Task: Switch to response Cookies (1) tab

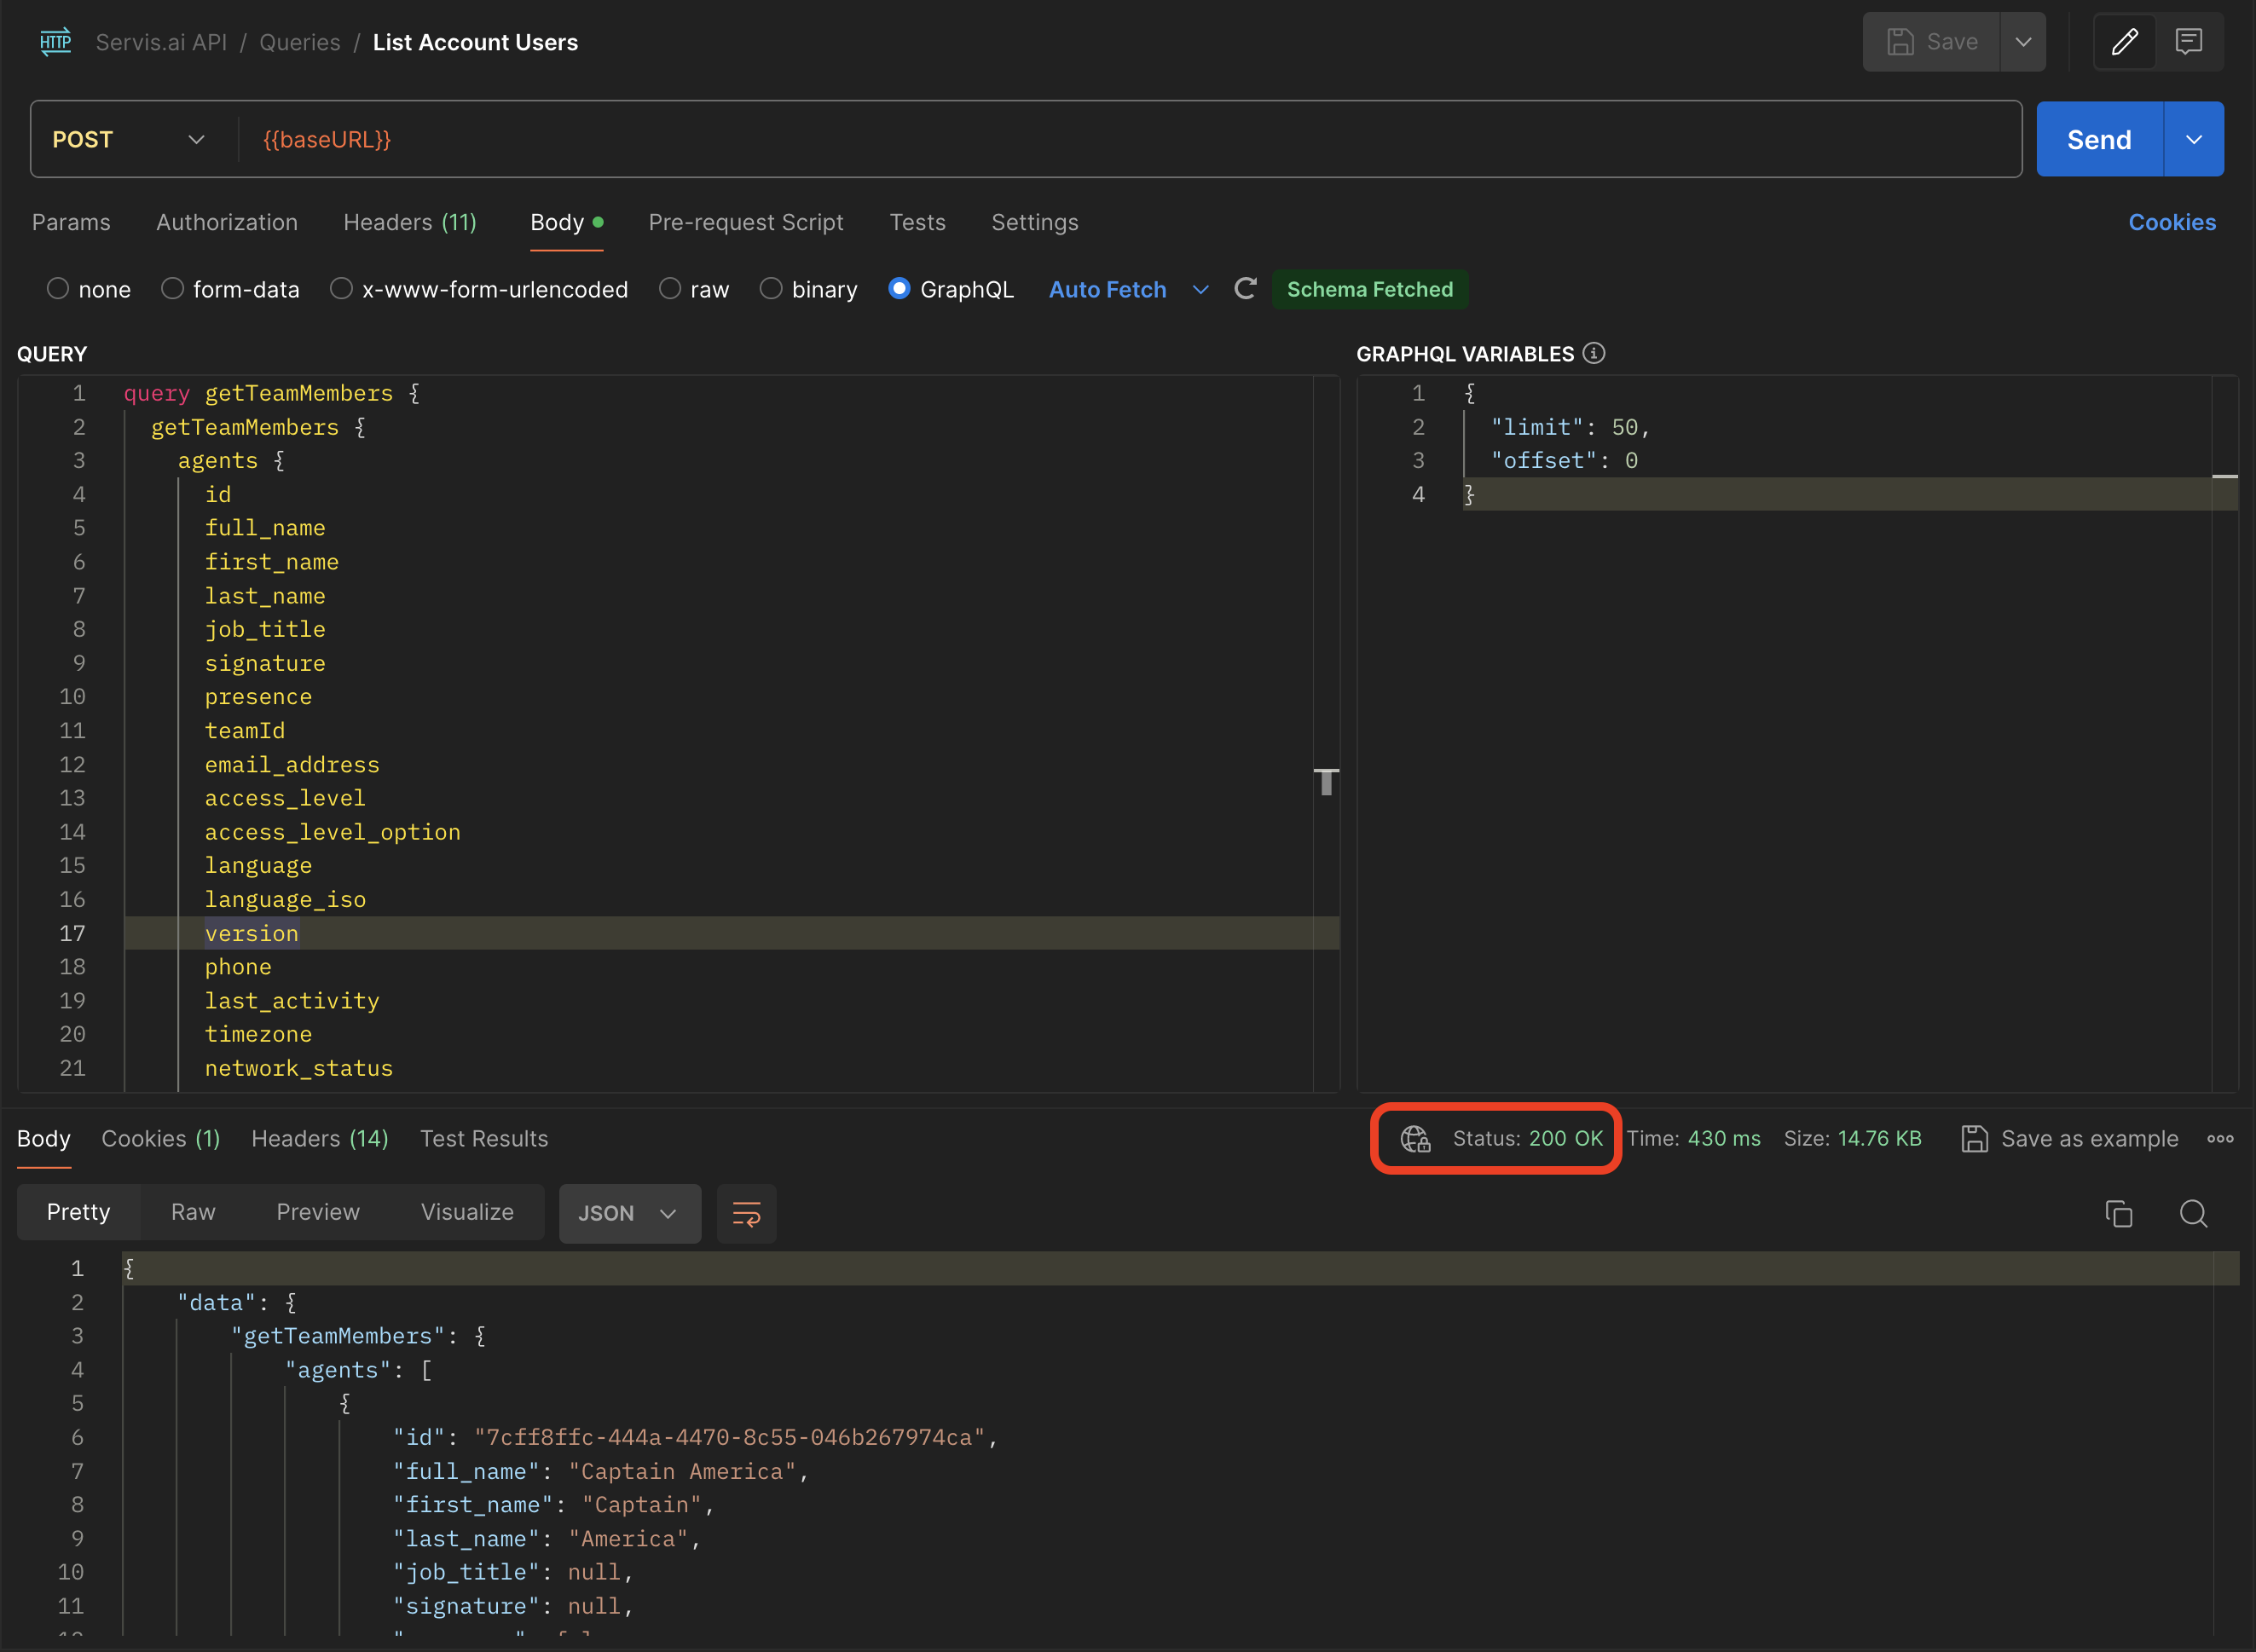Action: (161, 1139)
